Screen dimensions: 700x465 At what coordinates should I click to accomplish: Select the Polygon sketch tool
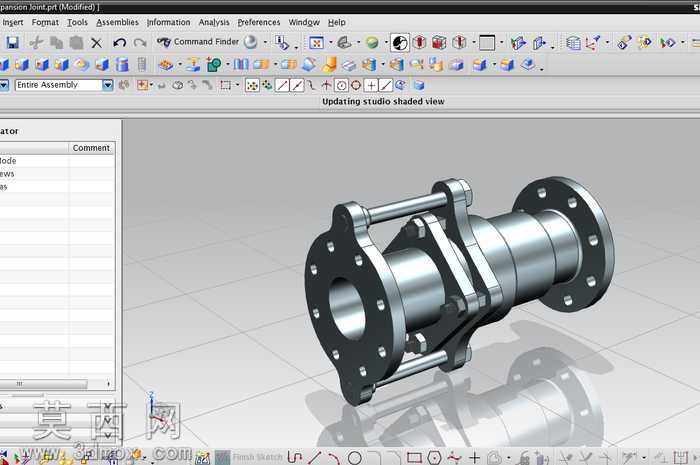[x=434, y=457]
